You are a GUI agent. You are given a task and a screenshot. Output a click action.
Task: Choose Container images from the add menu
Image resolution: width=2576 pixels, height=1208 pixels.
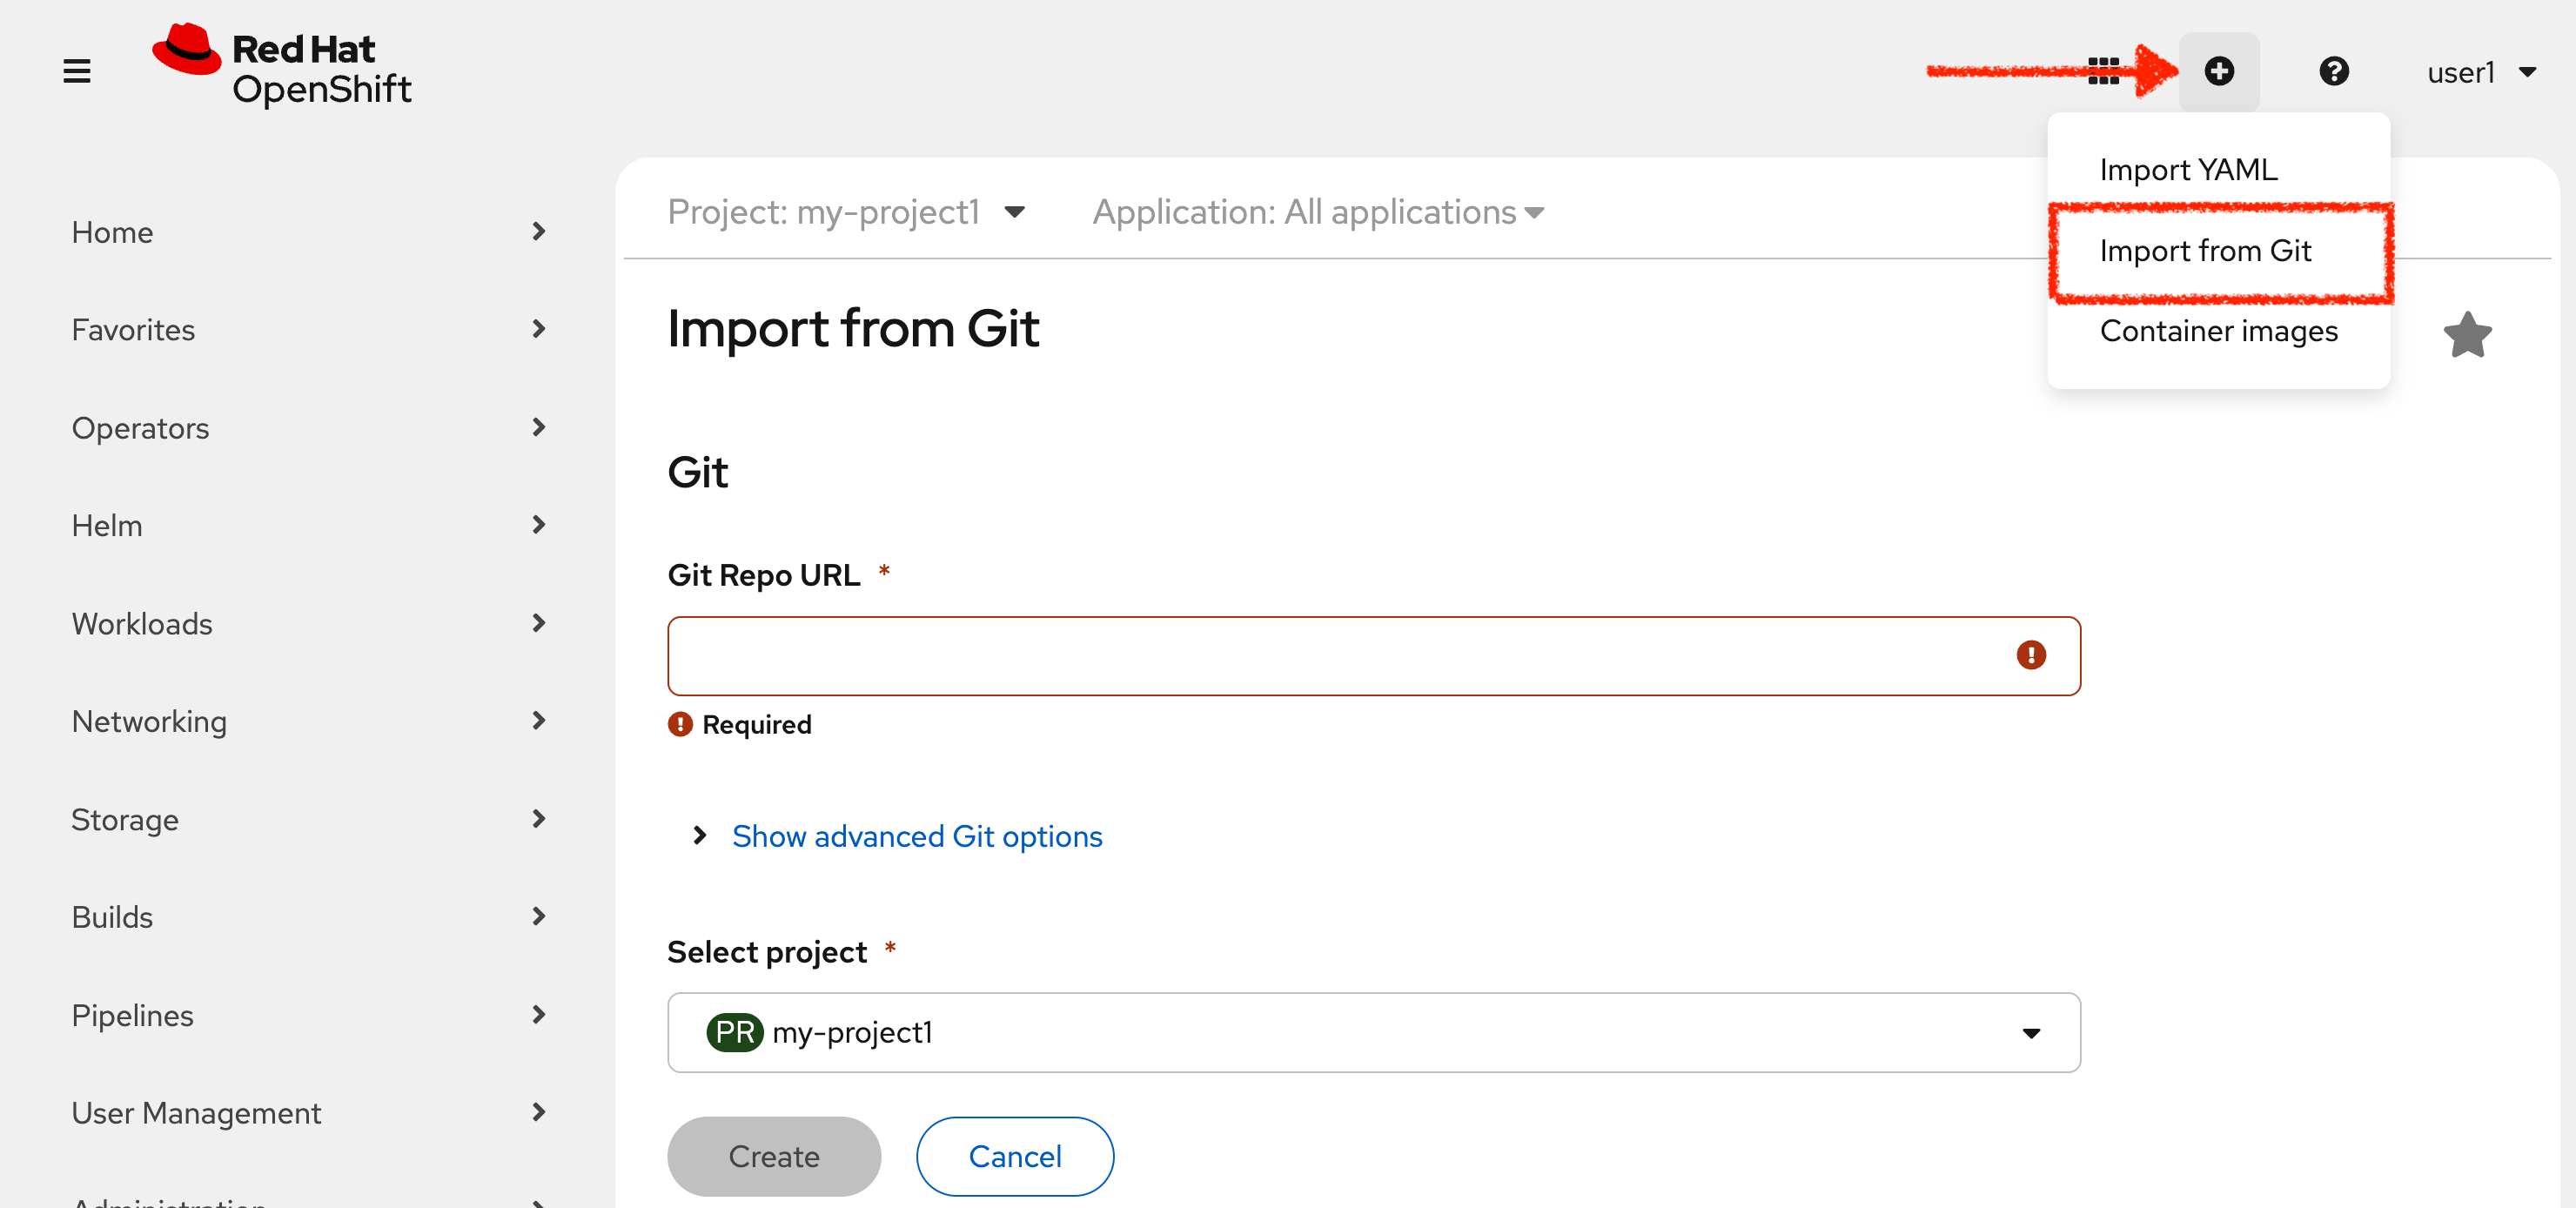pyautogui.click(x=2218, y=331)
